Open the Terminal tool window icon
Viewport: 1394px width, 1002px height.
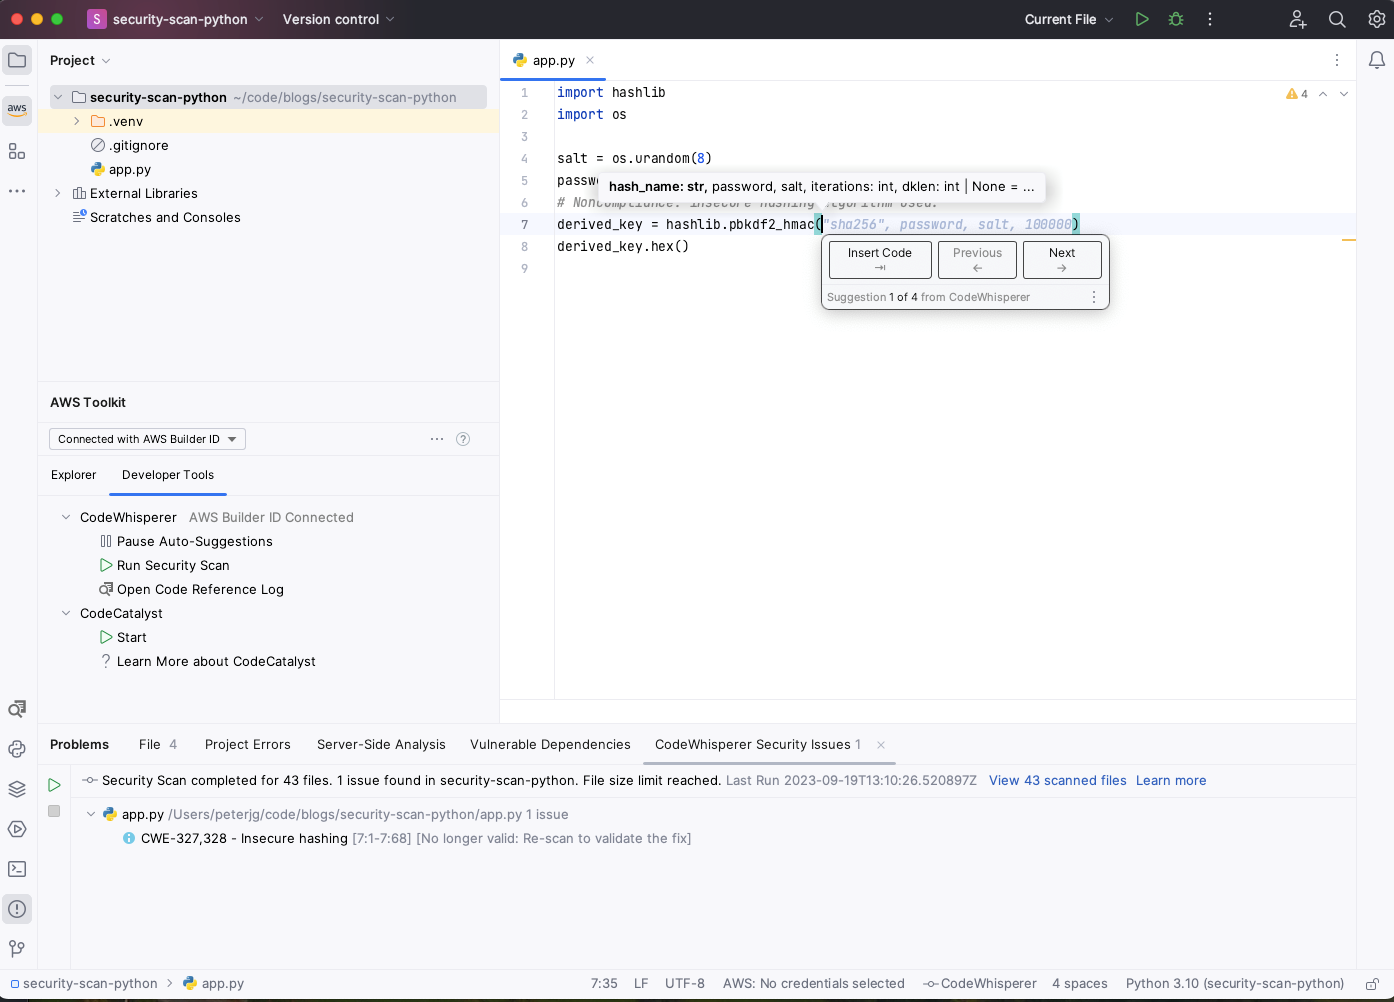[16, 869]
